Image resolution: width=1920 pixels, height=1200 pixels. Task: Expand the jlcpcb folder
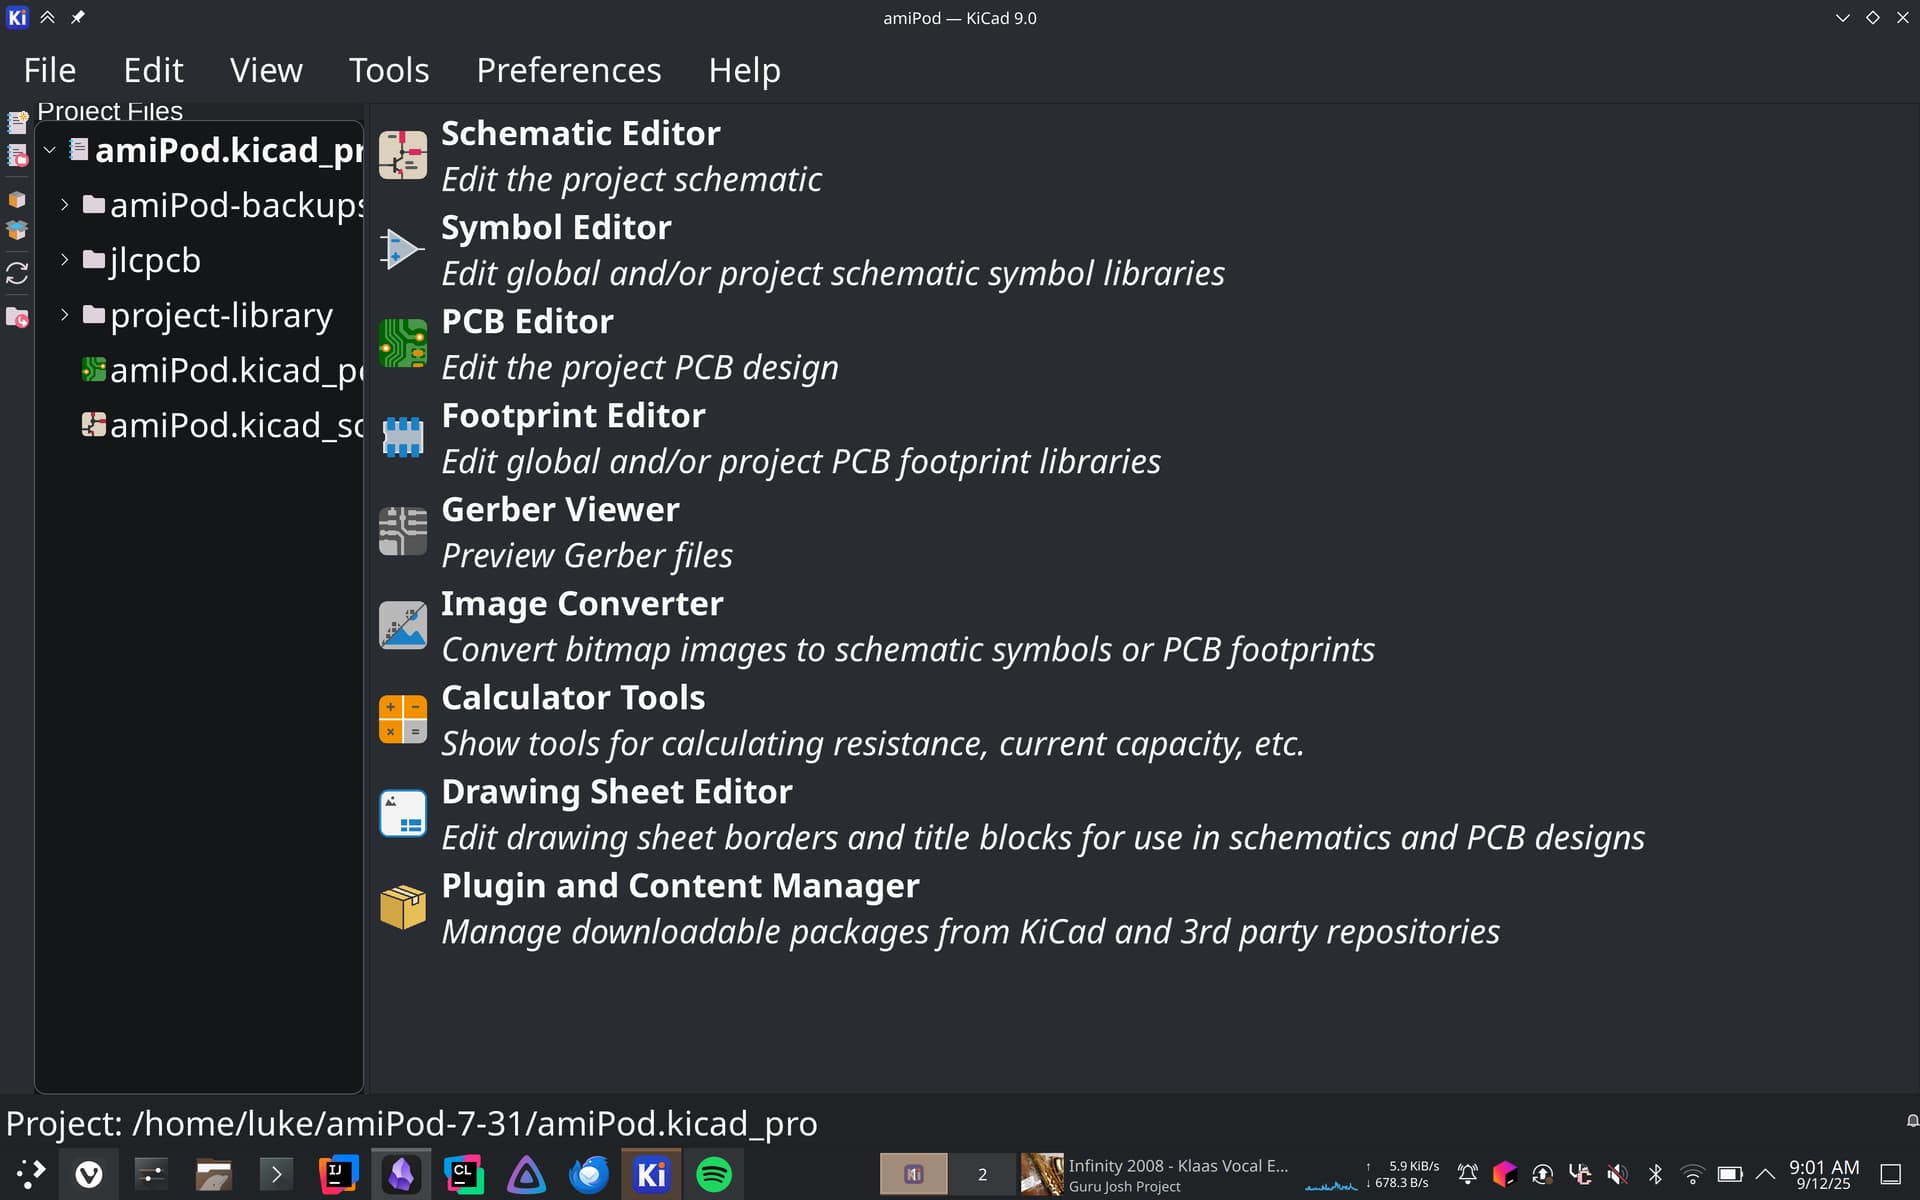point(64,260)
